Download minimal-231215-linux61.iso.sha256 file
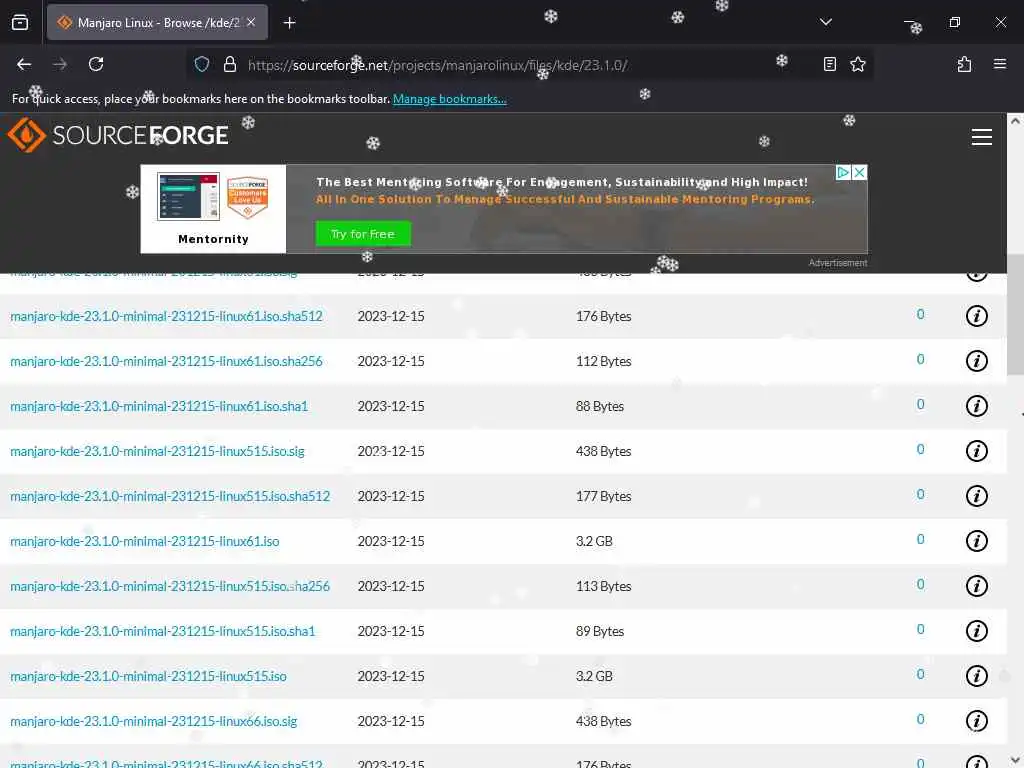The width and height of the screenshot is (1024, 768). 167,361
